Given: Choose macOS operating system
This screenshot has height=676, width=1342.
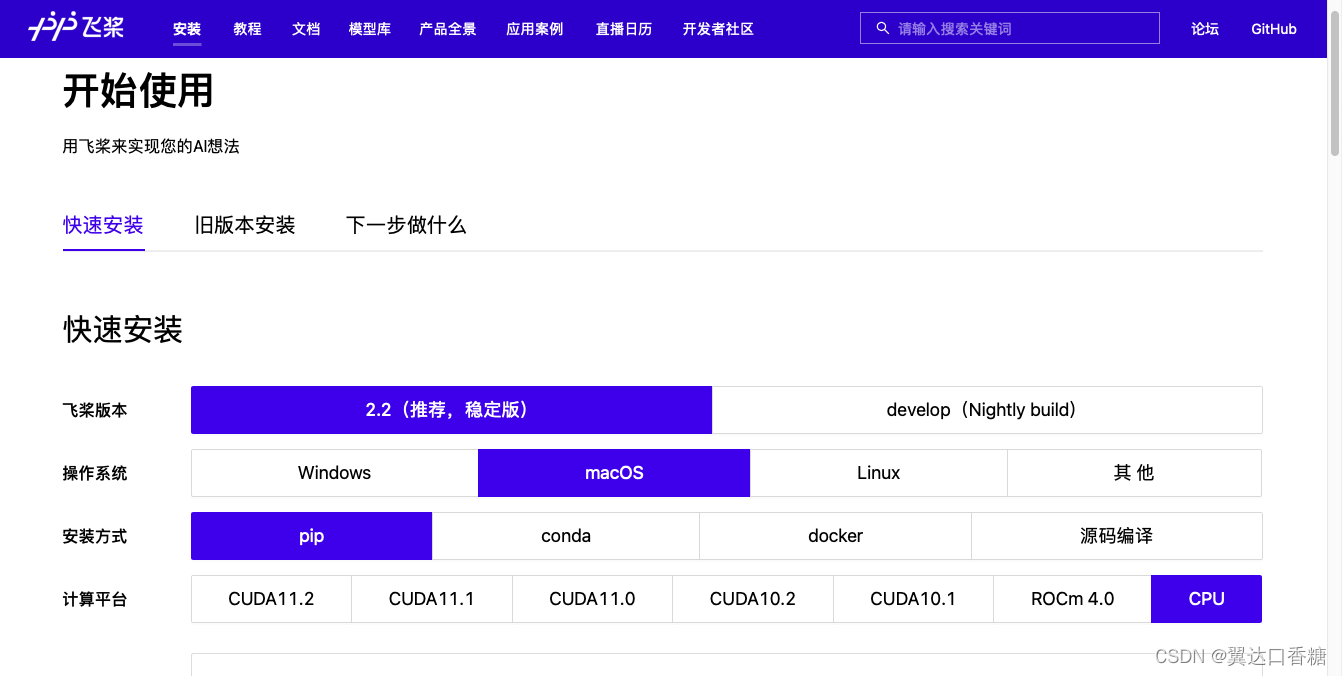Looking at the screenshot, I should 614,473.
